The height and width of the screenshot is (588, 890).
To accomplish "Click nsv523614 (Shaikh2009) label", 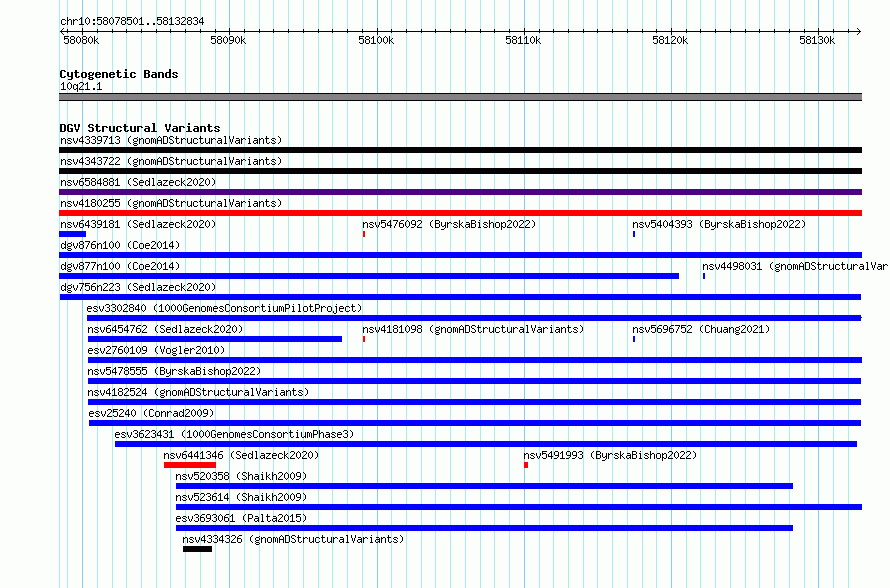I will (x=241, y=497).
